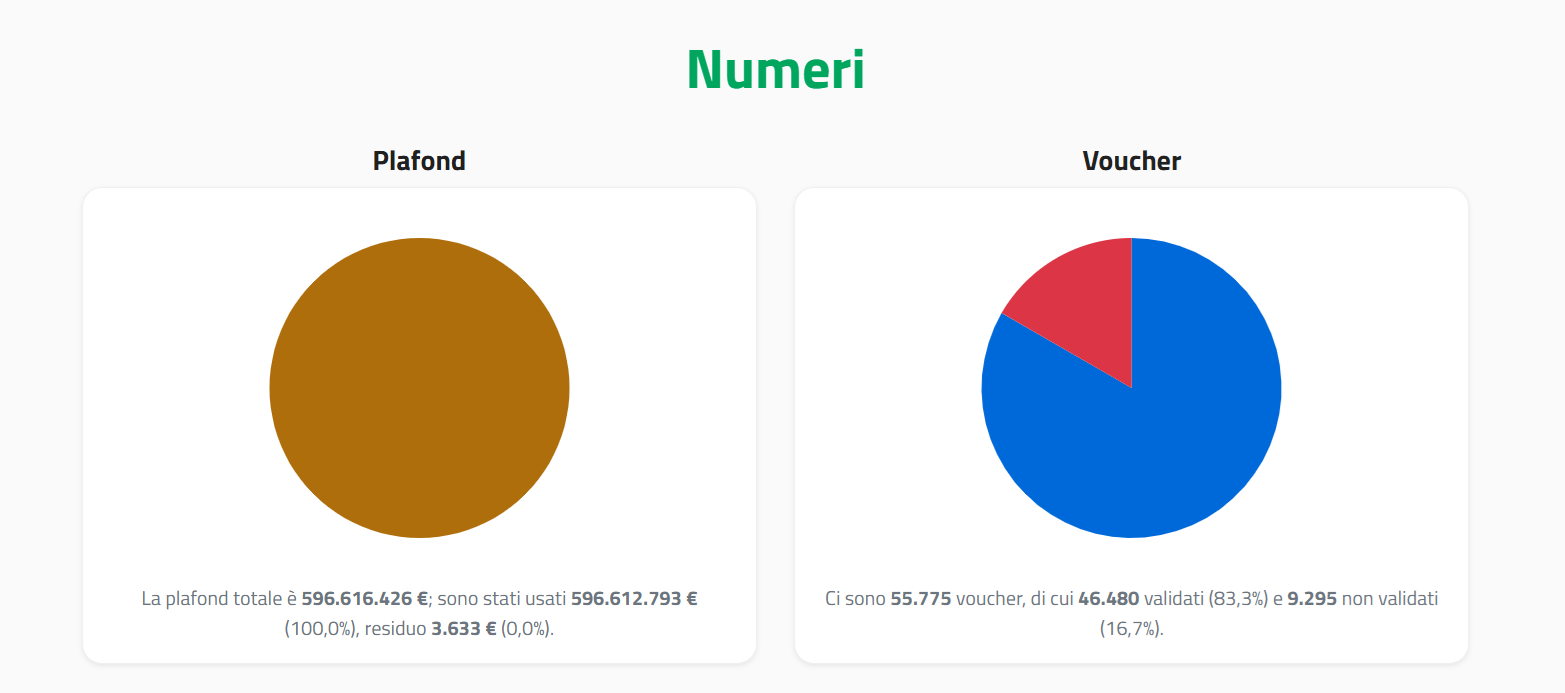Click the brown Plafond pie chart
This screenshot has width=1565, height=693.
click(419, 388)
